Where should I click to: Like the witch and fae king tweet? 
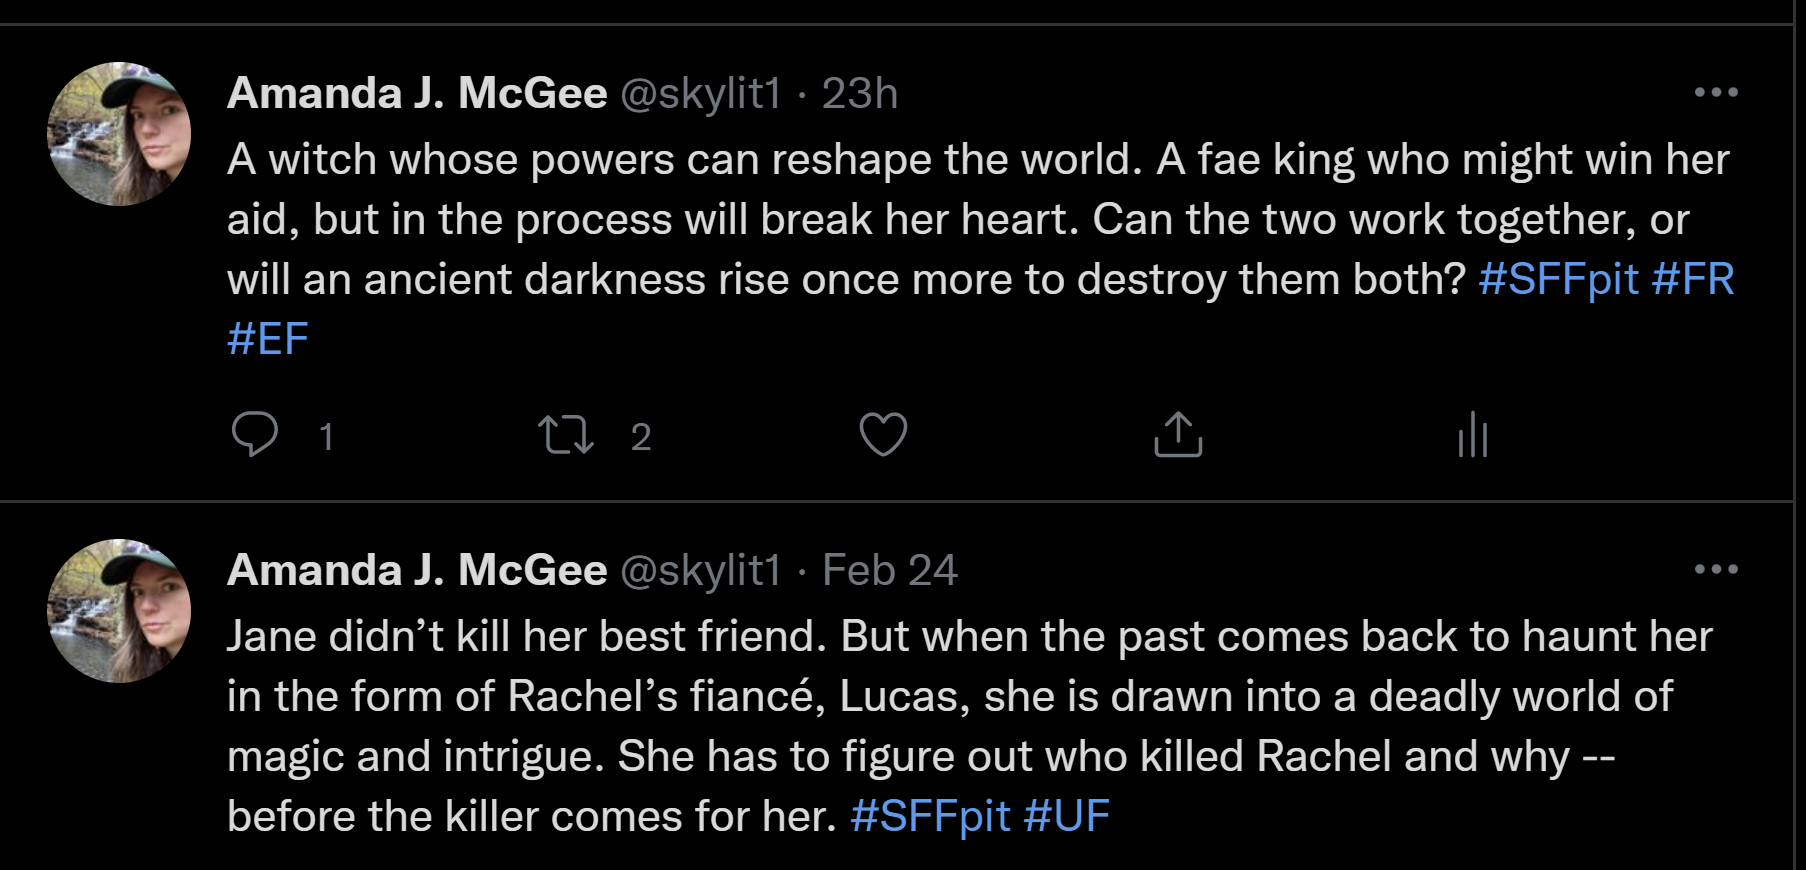click(x=883, y=435)
